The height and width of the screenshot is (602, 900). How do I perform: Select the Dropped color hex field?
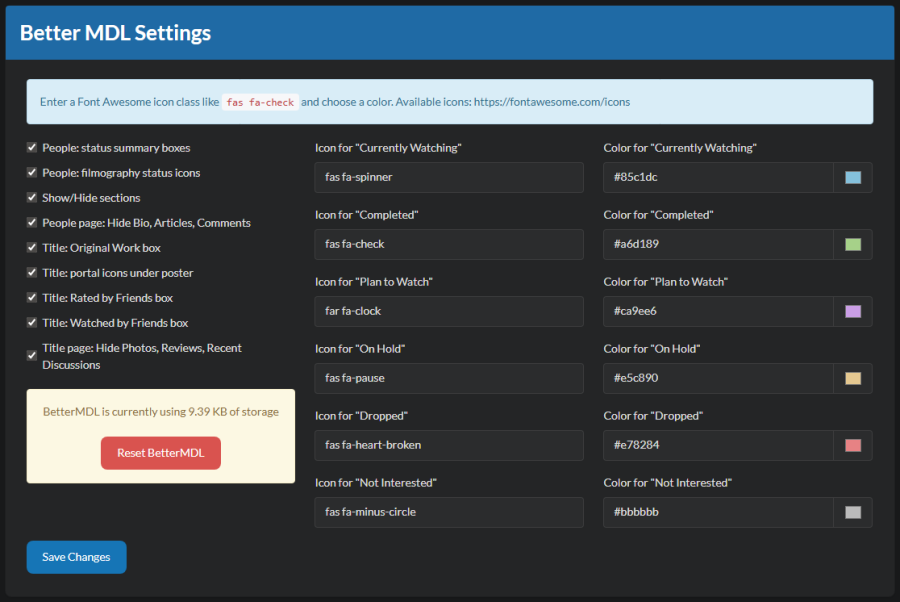(x=718, y=446)
